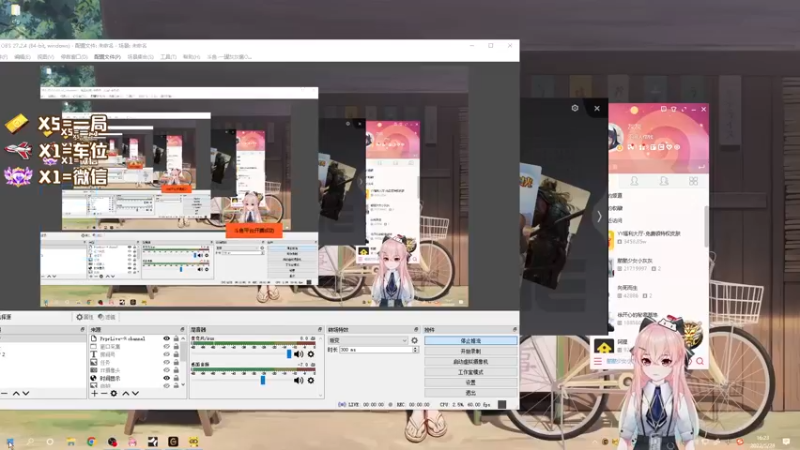
Task: Move the selected source up in the Sources list
Action: point(126,393)
